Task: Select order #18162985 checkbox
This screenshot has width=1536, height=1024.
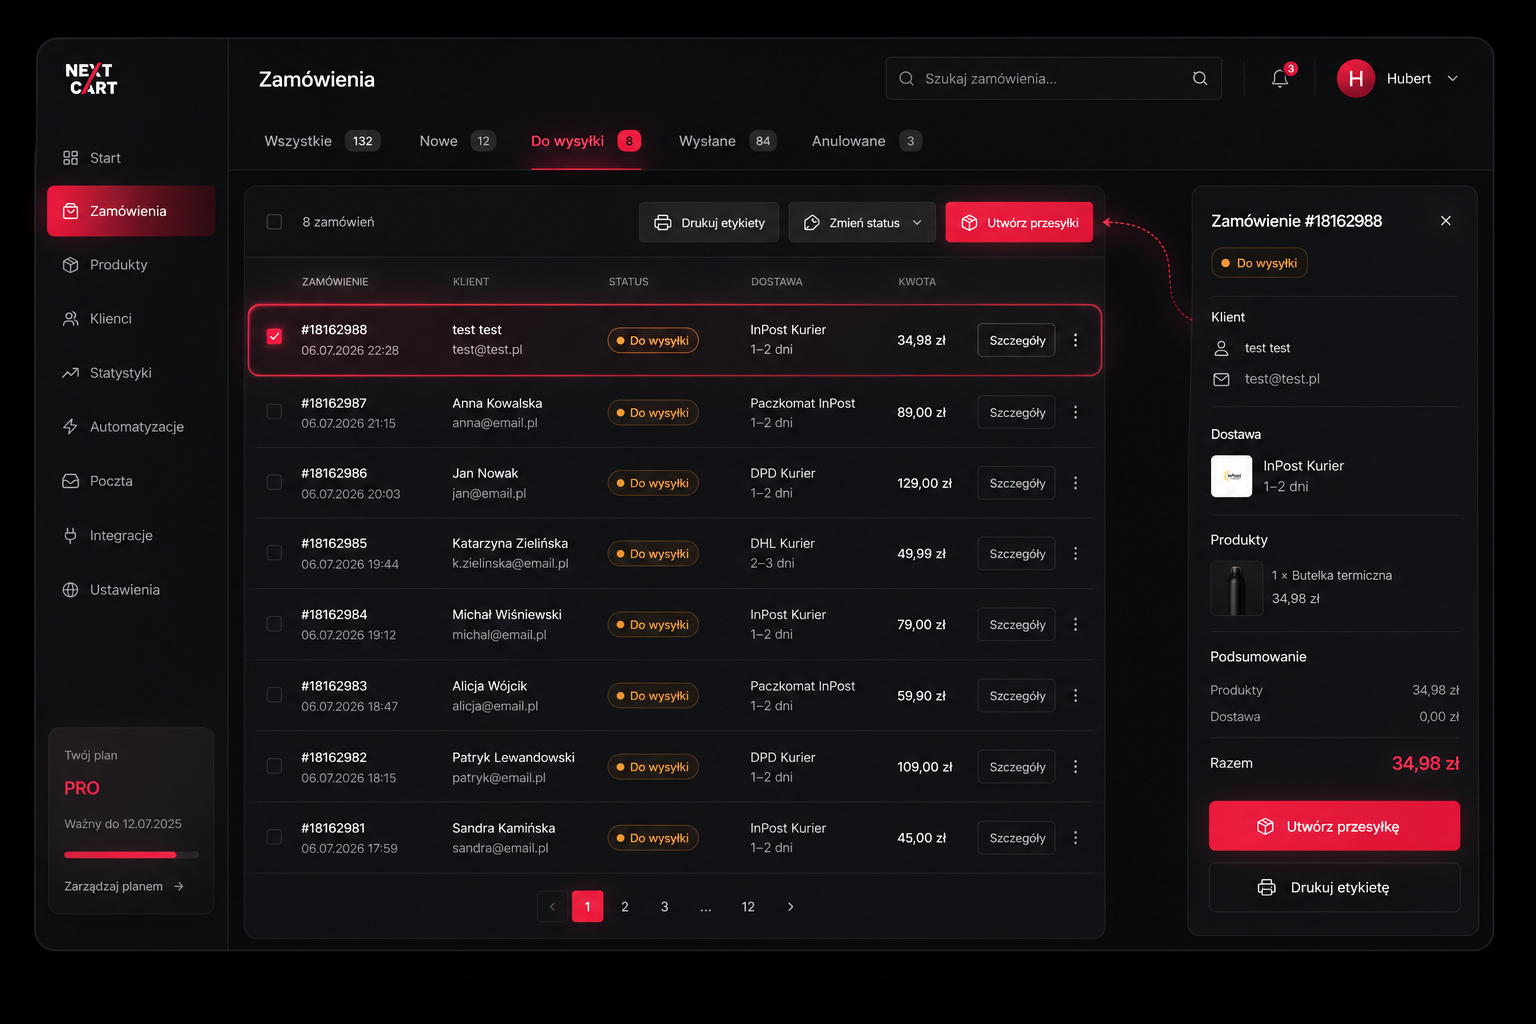Action: 274,552
